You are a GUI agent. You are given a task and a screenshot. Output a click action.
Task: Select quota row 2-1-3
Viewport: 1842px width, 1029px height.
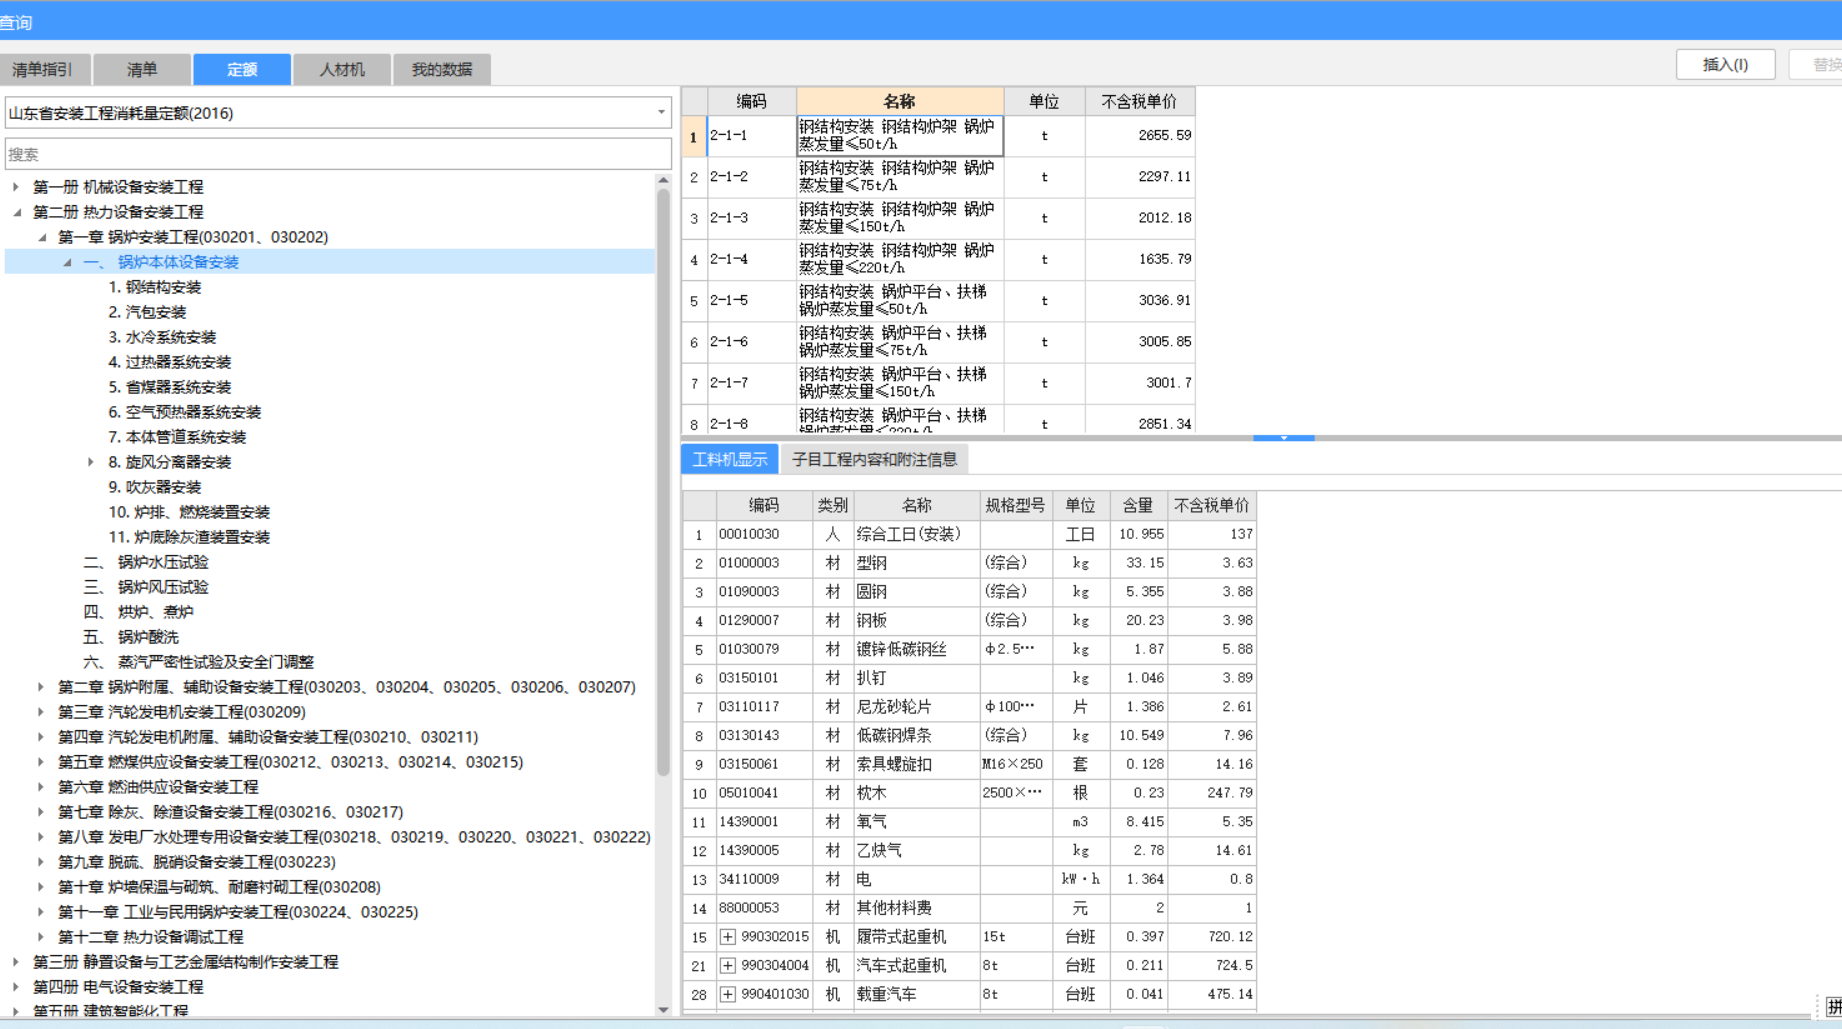pos(938,218)
